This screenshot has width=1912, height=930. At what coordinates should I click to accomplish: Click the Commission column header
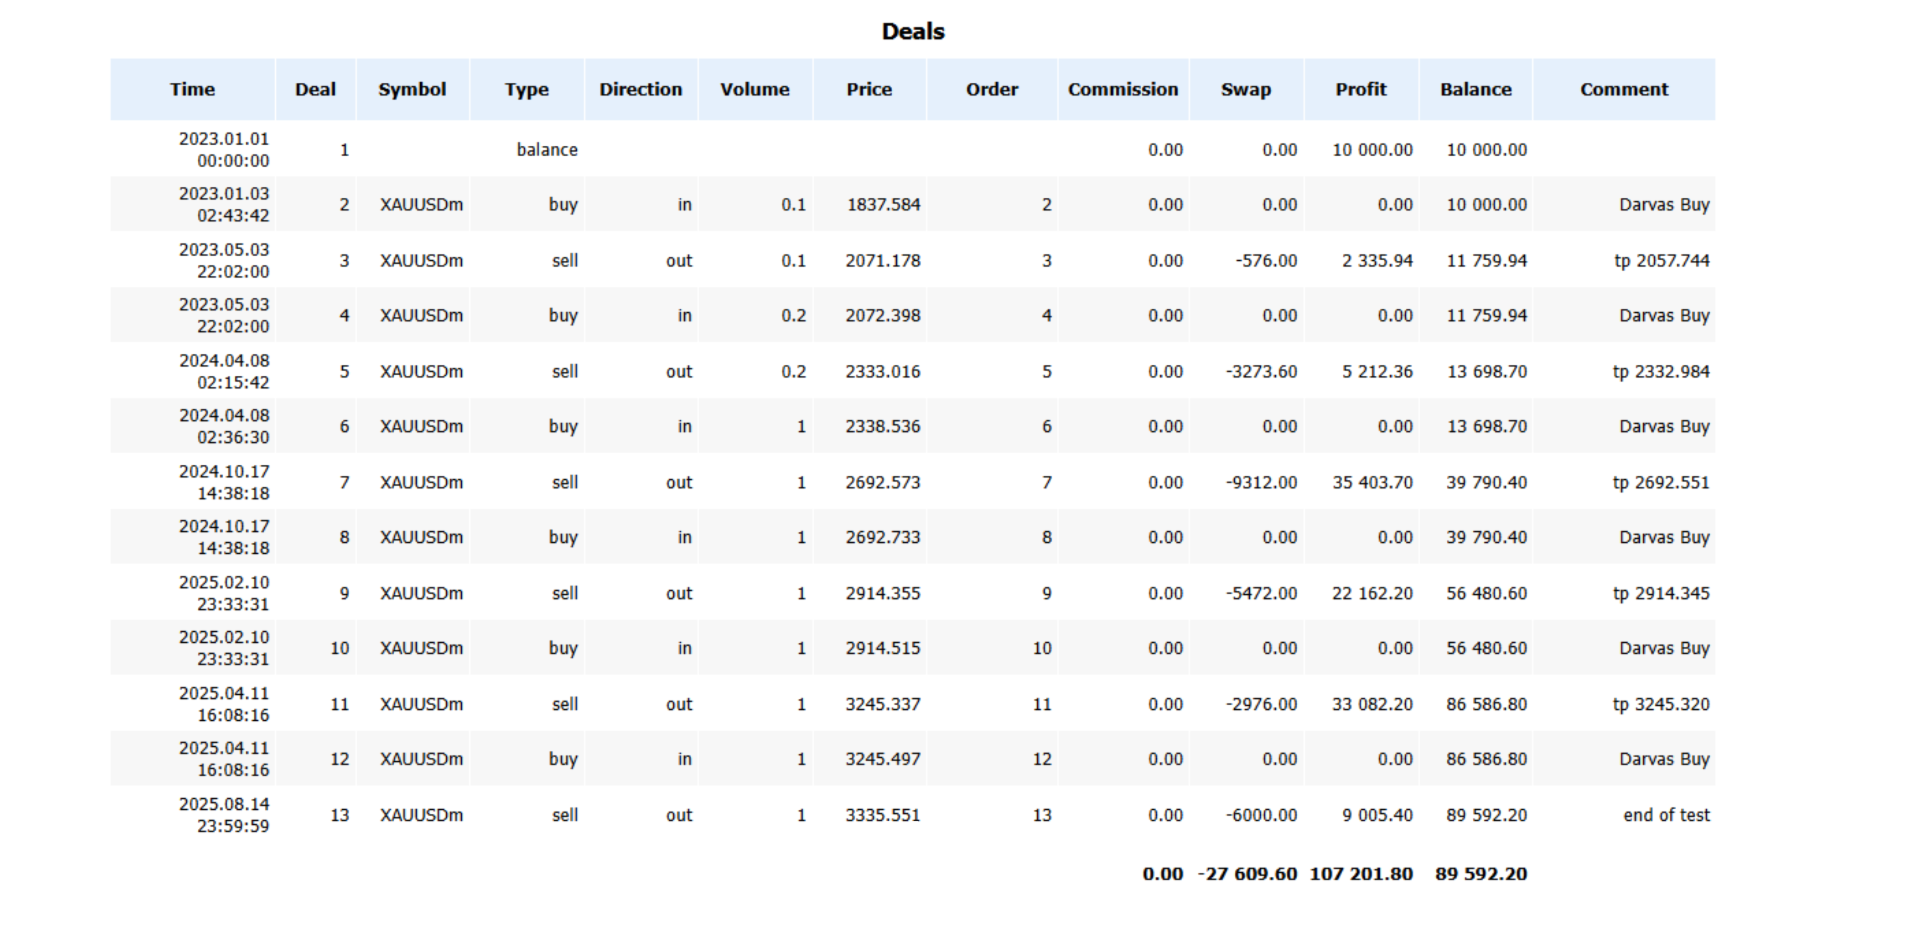[x=1123, y=89]
